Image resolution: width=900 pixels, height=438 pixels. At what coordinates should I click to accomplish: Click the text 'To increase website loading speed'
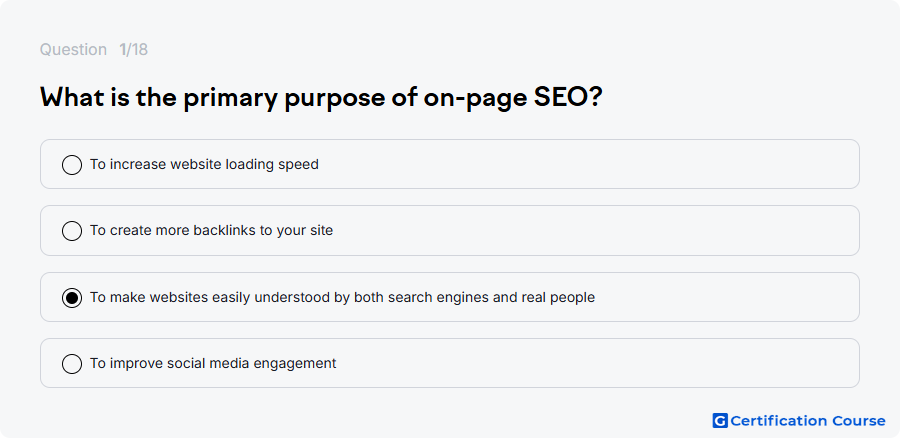click(204, 164)
